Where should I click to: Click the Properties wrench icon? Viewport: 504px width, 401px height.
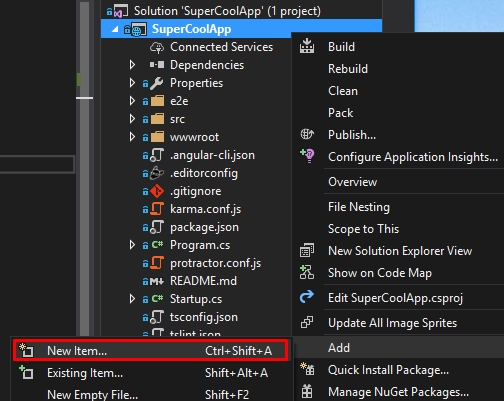coord(157,83)
